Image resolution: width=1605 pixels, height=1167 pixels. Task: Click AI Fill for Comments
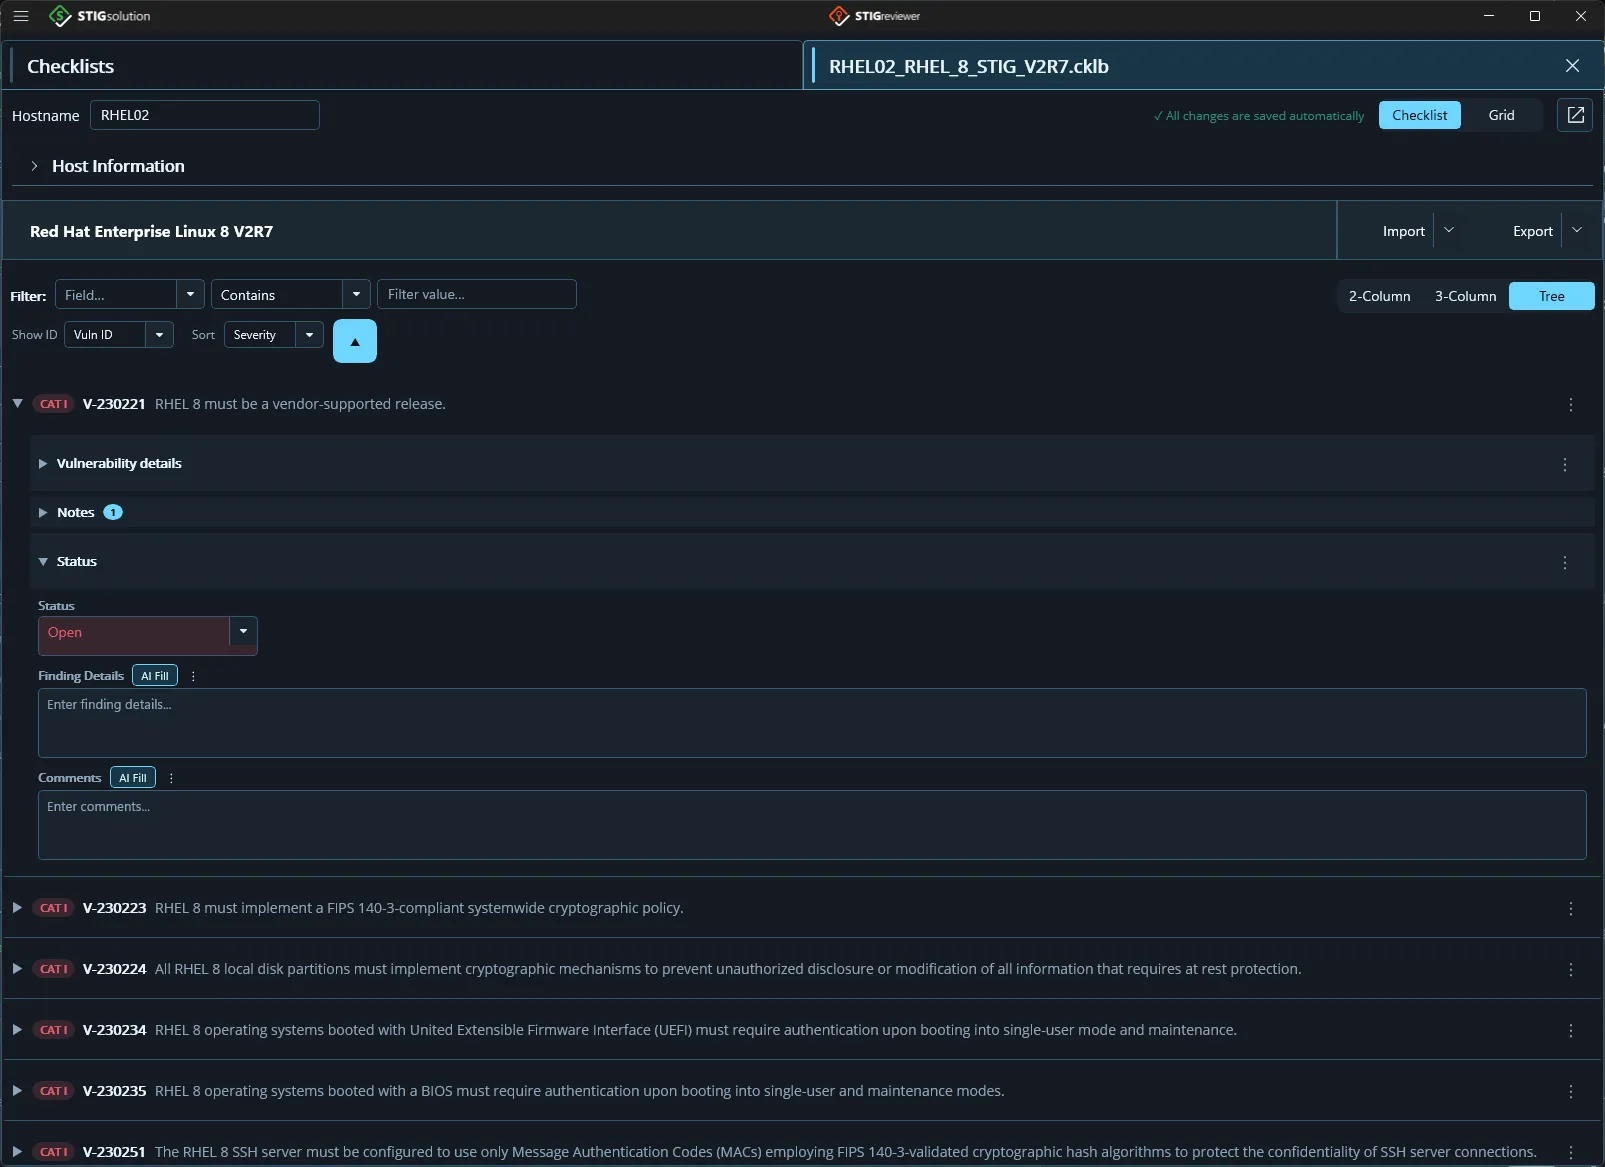[133, 778]
